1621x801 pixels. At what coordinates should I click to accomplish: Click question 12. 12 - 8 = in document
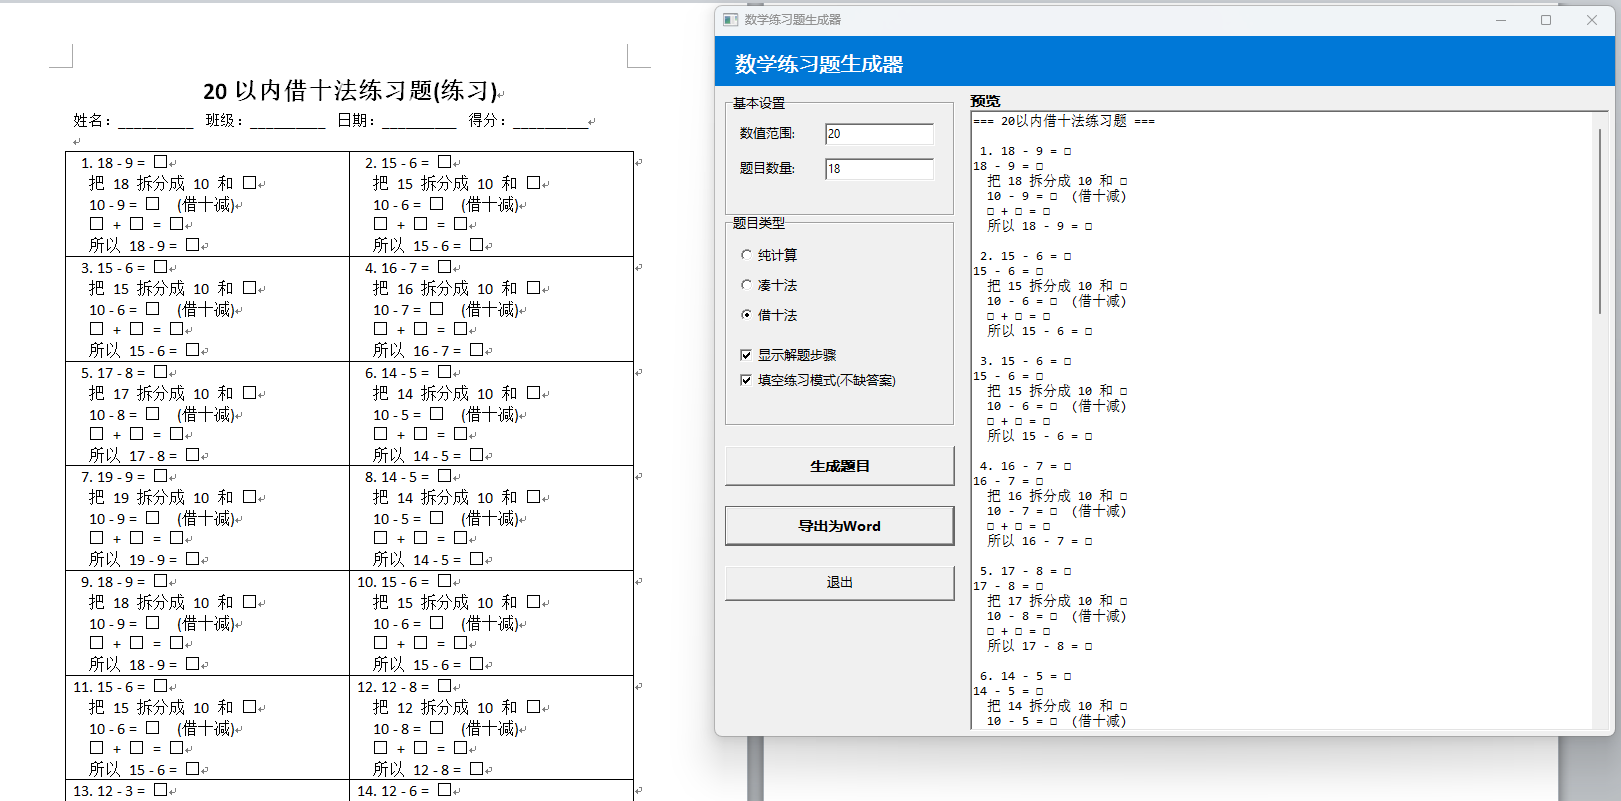click(x=404, y=687)
